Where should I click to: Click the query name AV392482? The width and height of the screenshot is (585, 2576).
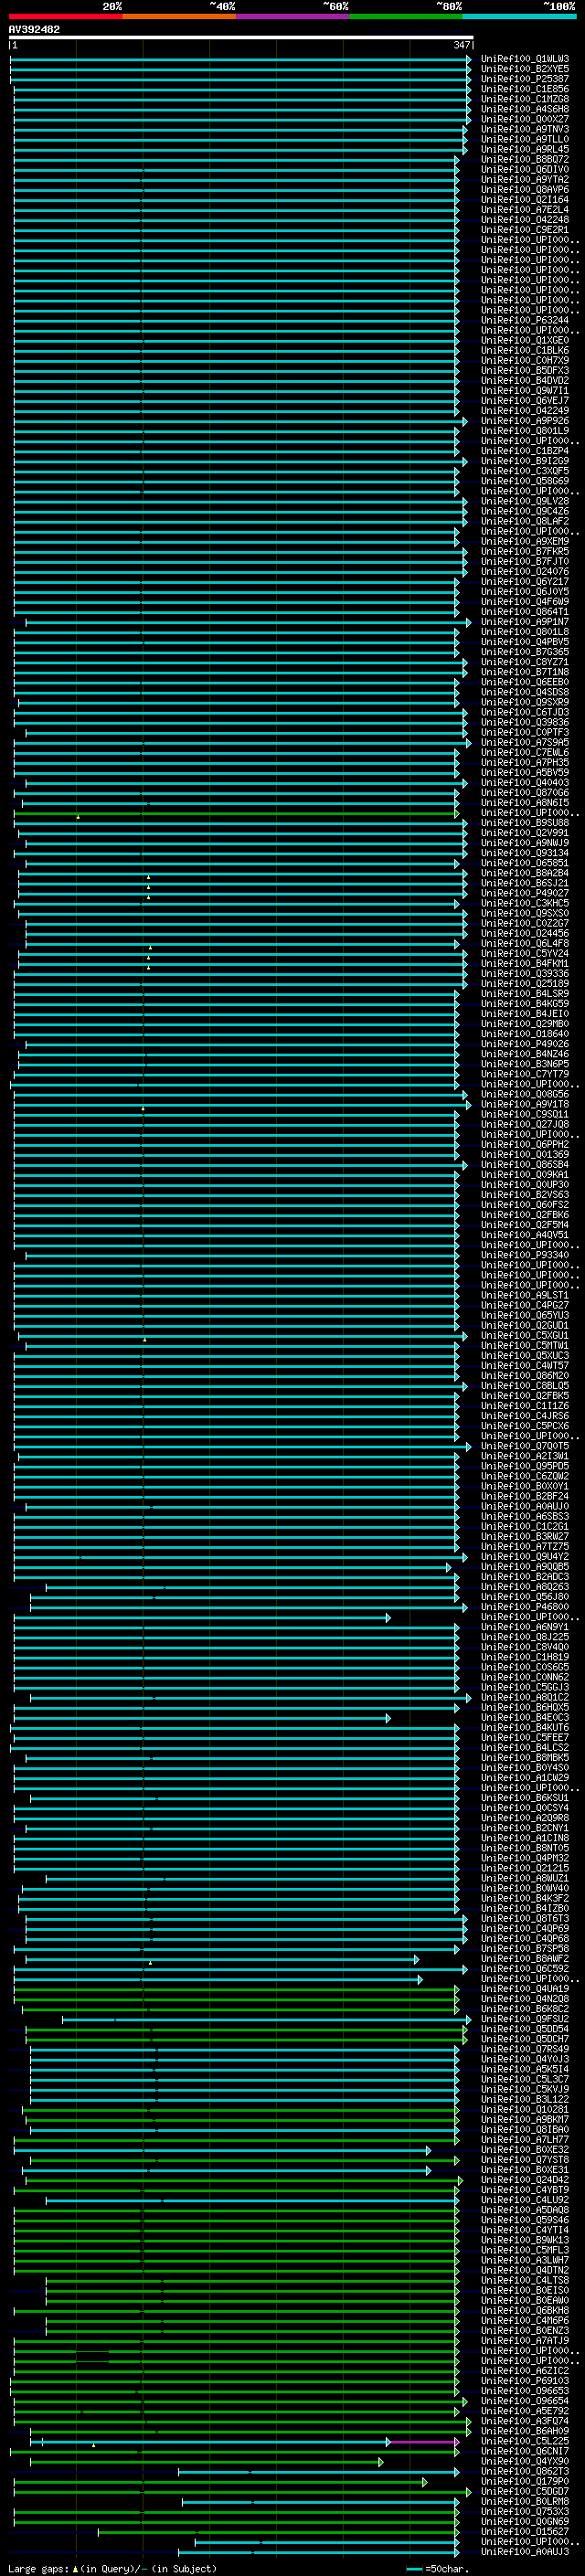(x=34, y=29)
